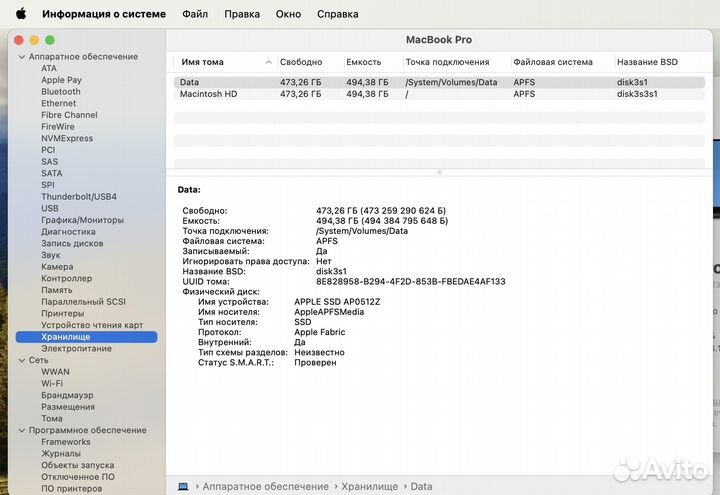Open the Информация о системе menu

tap(104, 14)
